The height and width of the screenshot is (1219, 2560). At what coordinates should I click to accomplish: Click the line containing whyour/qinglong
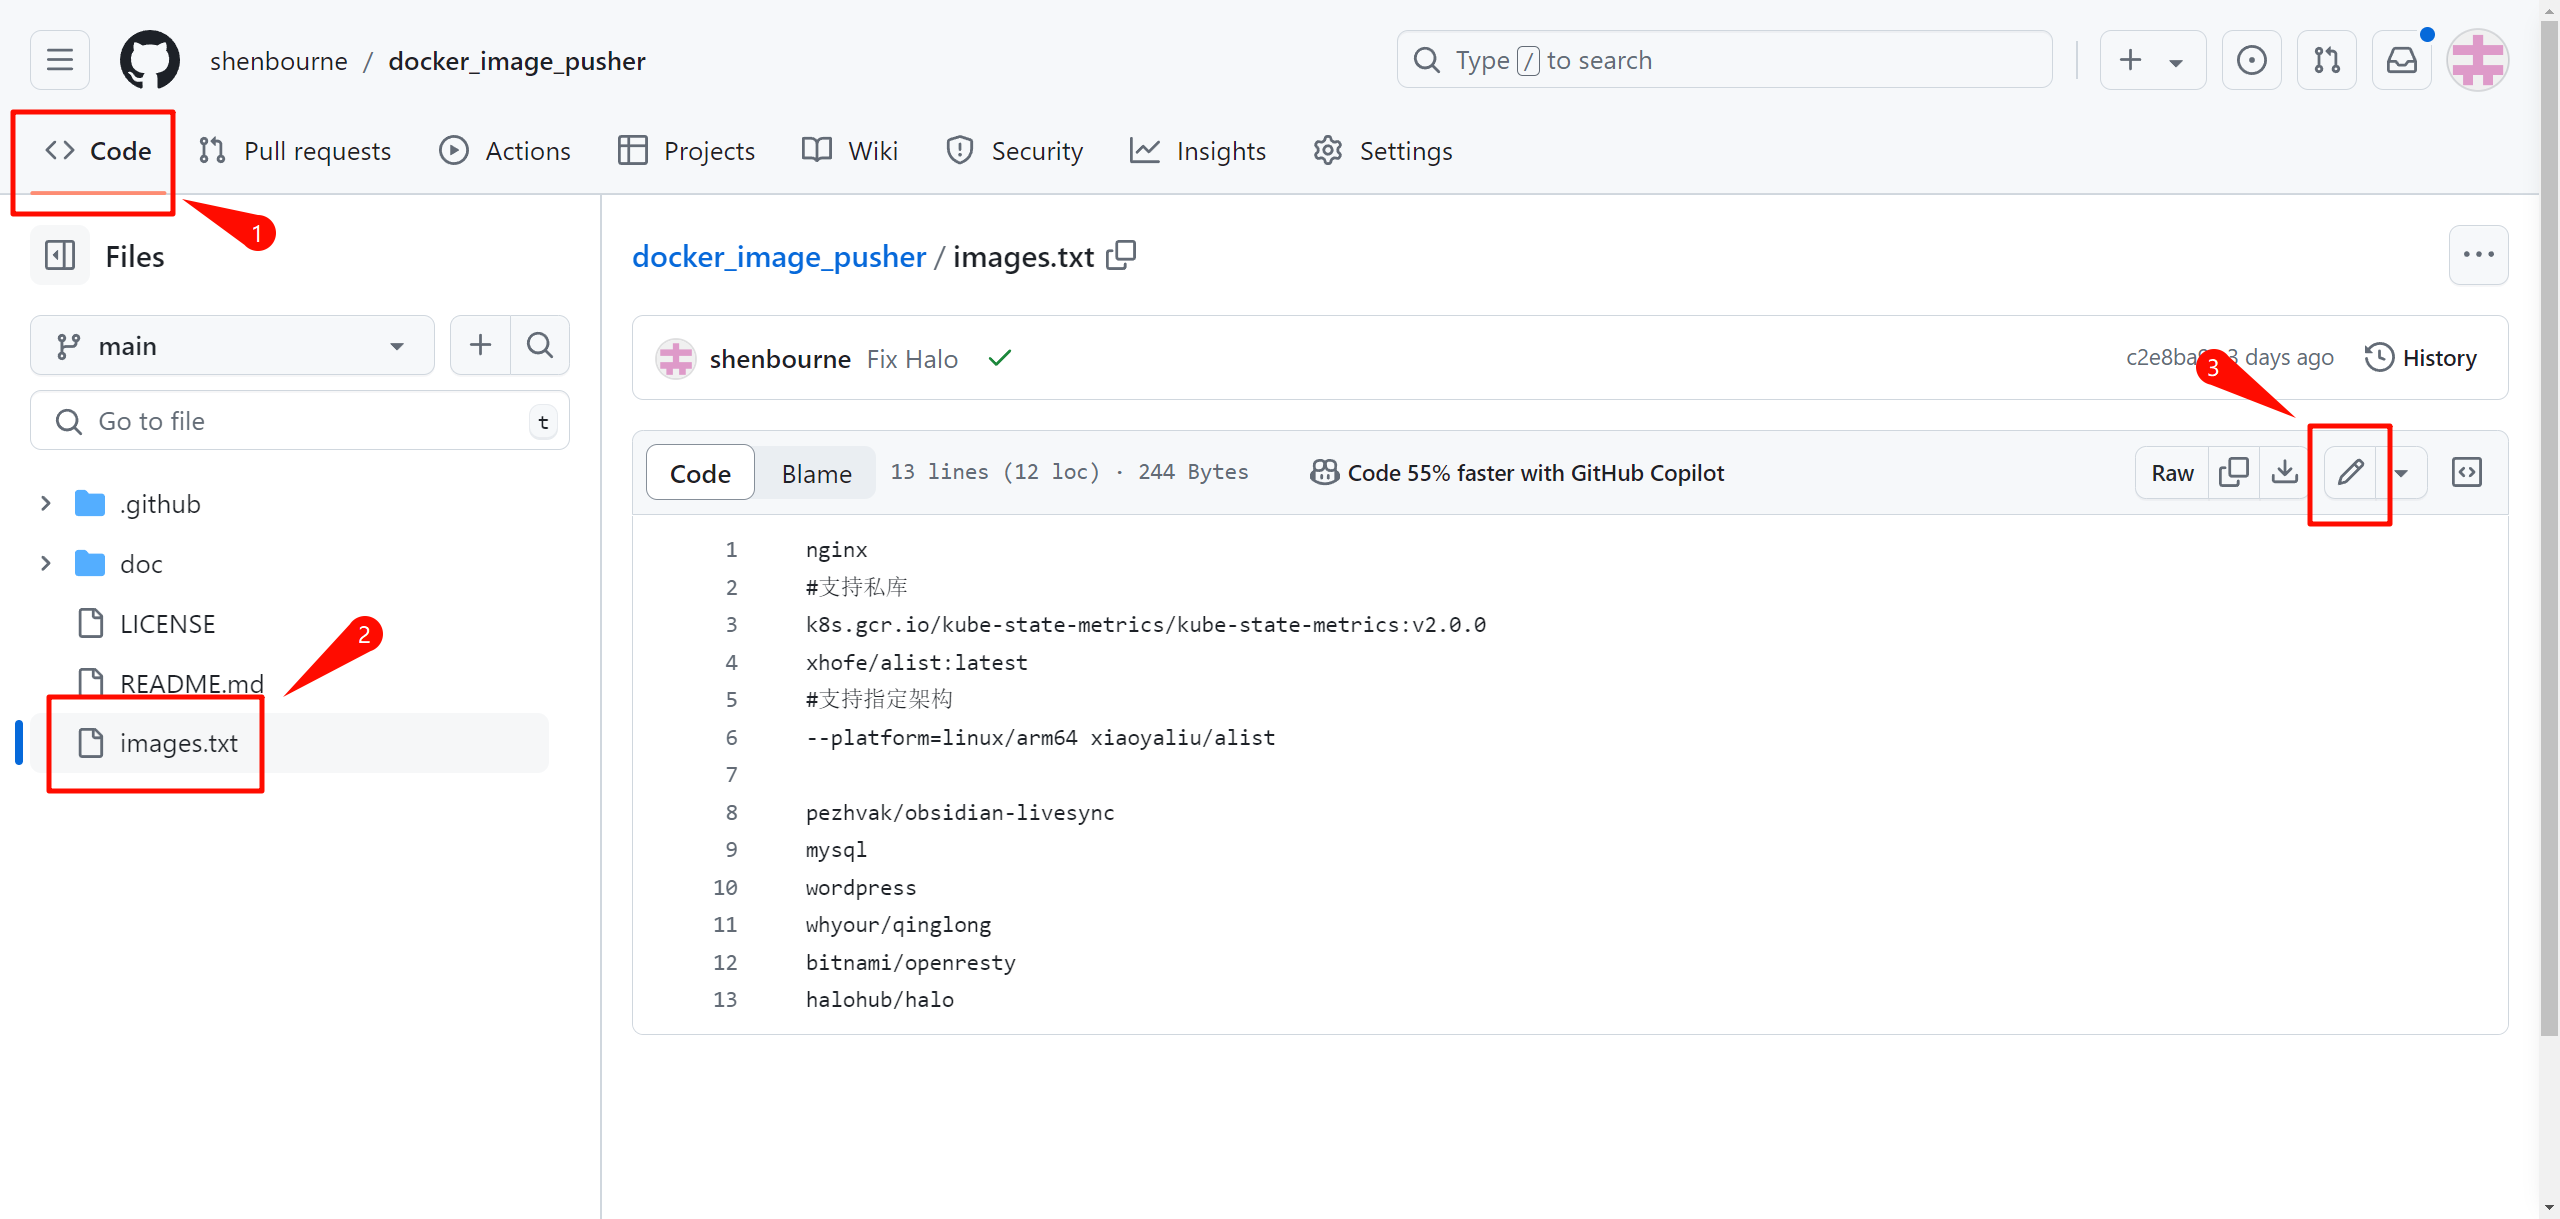[x=899, y=925]
